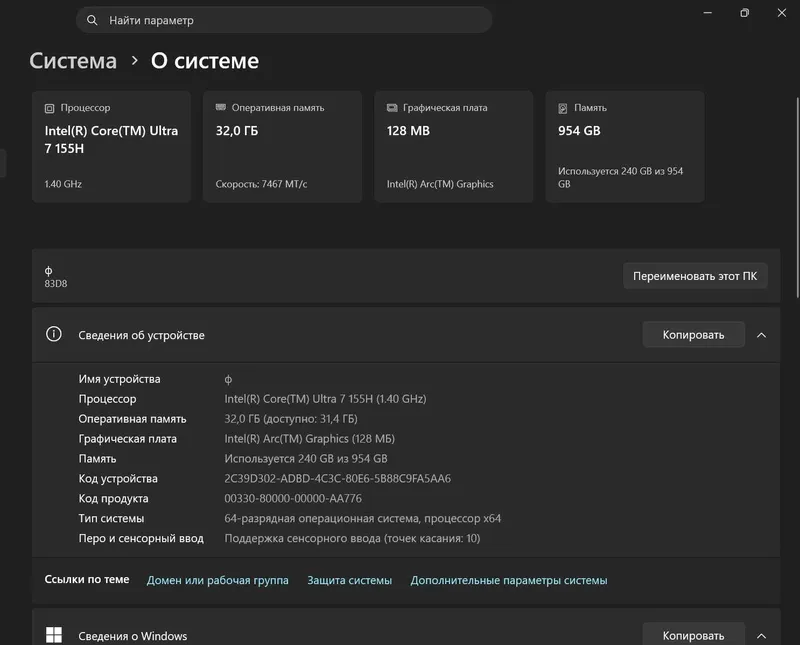This screenshot has height=645, width=800.
Task: Go back to 'Система' breadcrumb
Action: pyautogui.click(x=73, y=61)
